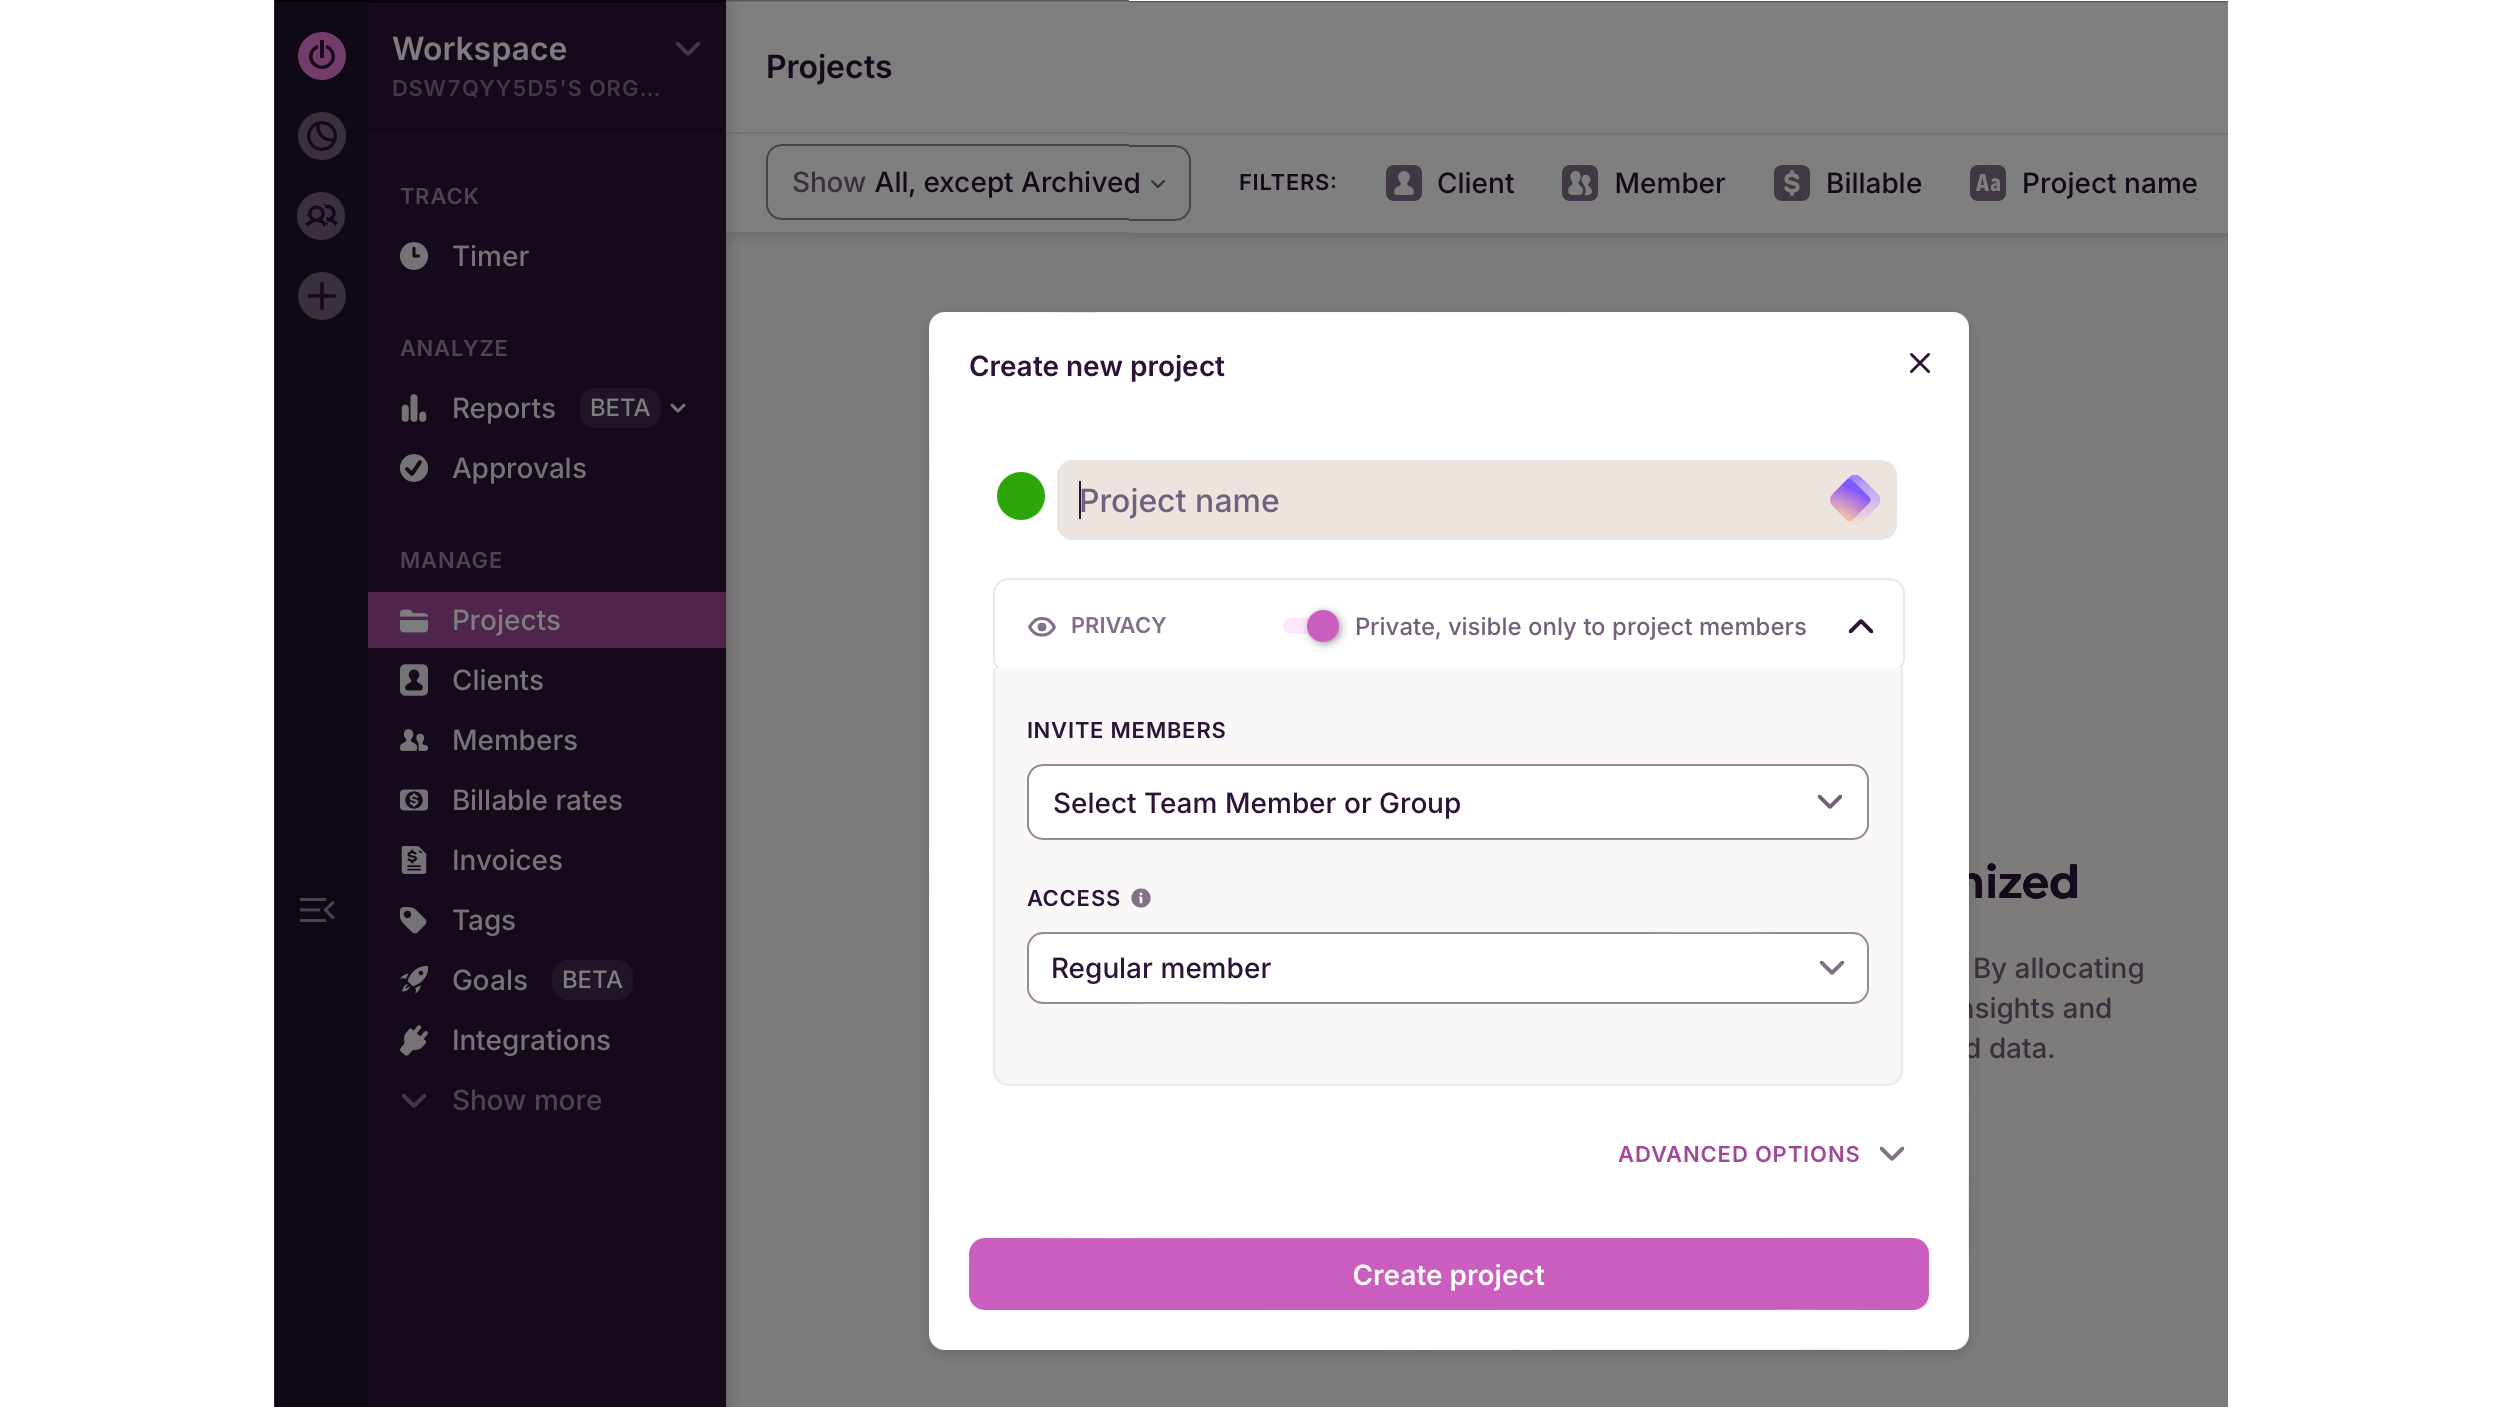Open the clock icon in left rail
The image size is (2501, 1407).
[321, 136]
